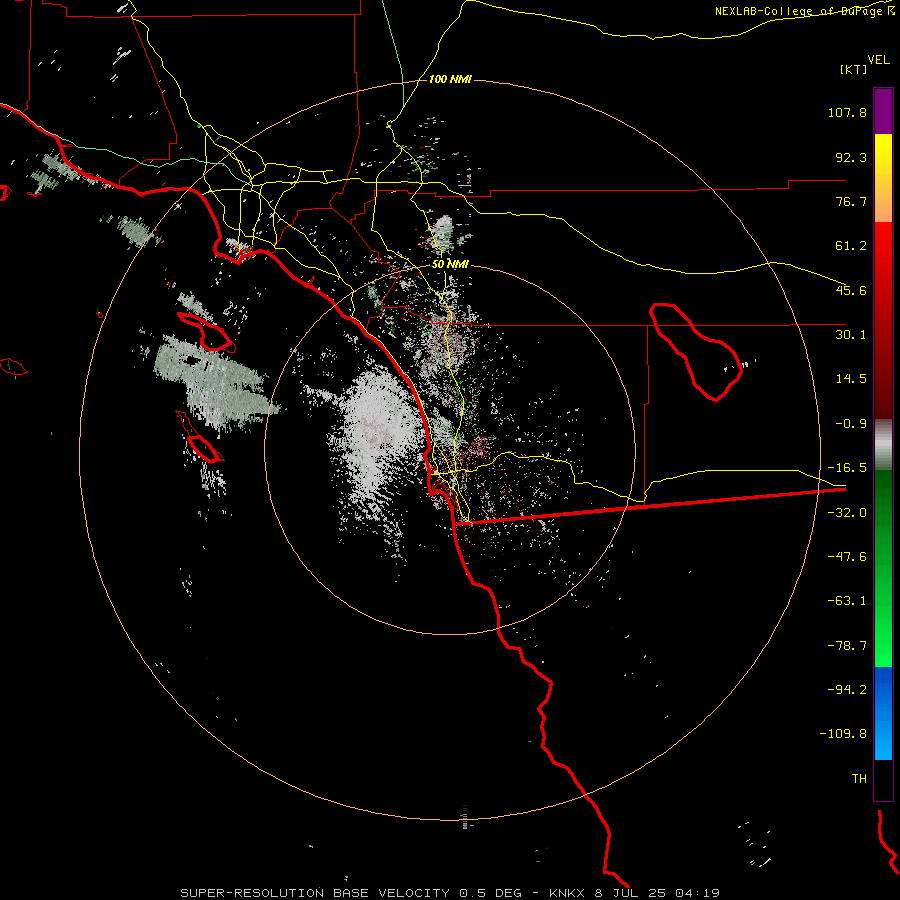Click the 50 NMI range ring label
The width and height of the screenshot is (900, 900).
pos(450,264)
